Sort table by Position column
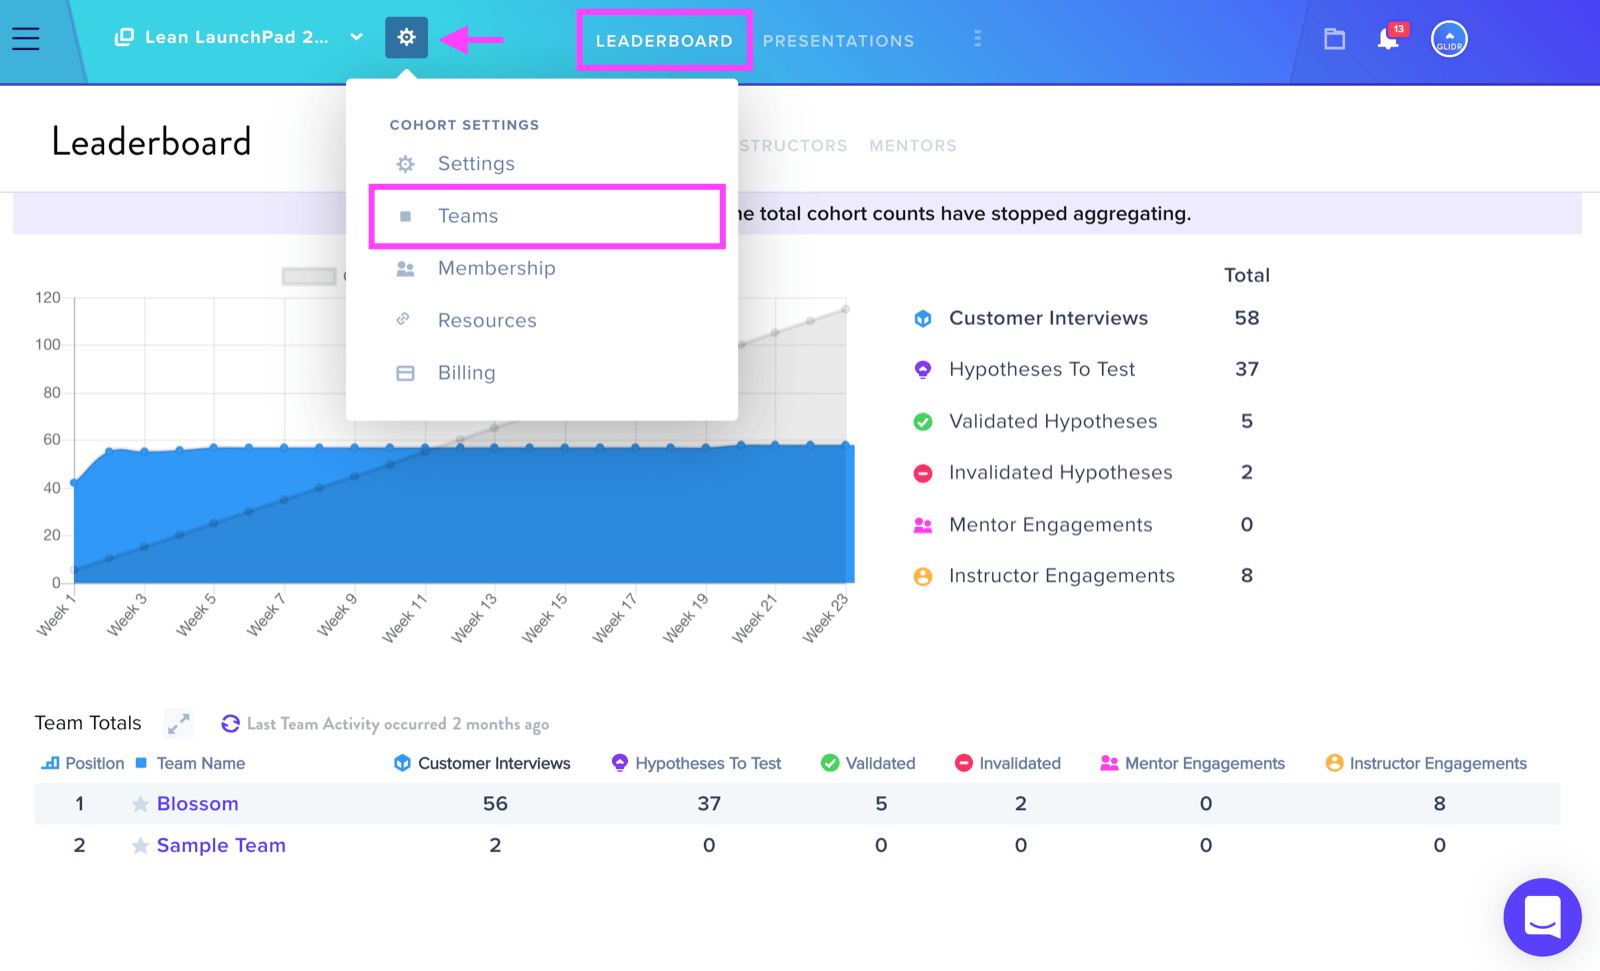 [x=82, y=763]
